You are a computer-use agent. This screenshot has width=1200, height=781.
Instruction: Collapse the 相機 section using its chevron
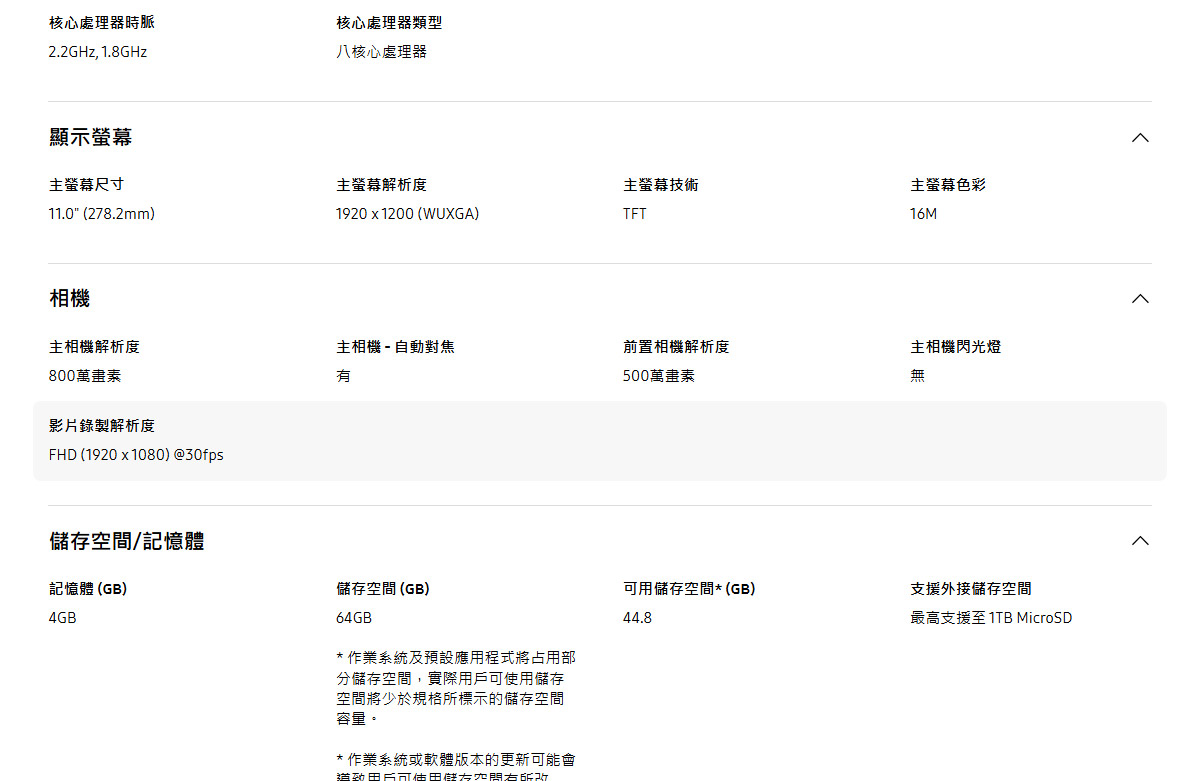[1139, 299]
